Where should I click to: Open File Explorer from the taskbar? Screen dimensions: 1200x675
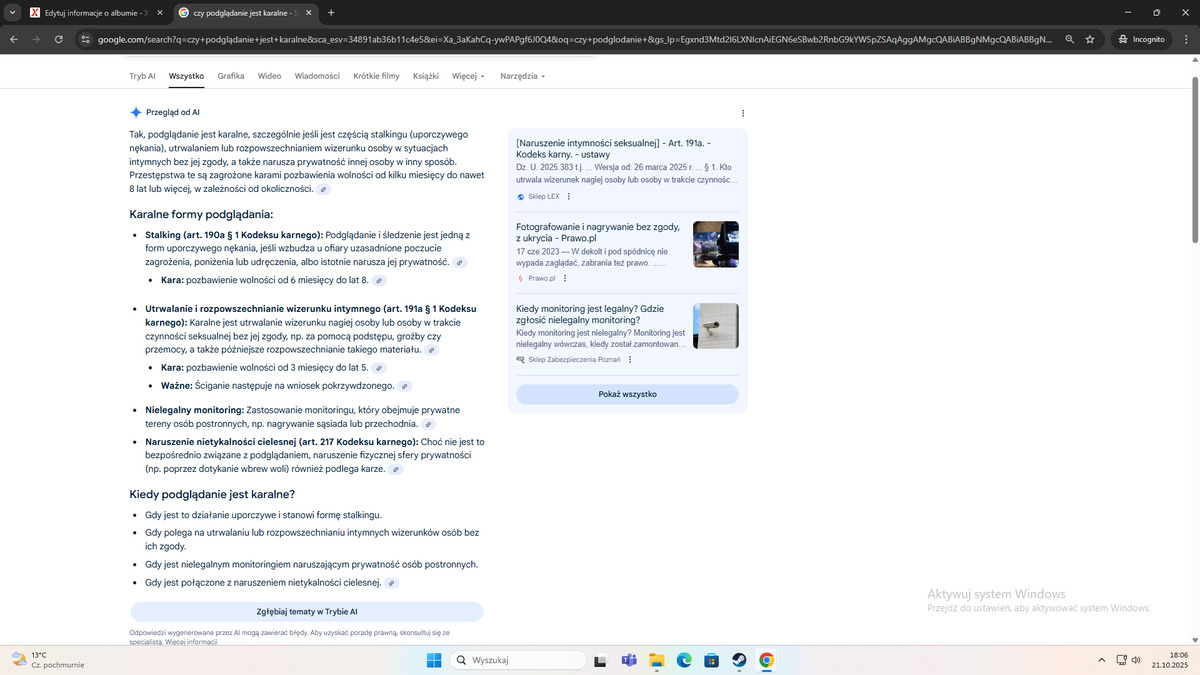pos(657,660)
